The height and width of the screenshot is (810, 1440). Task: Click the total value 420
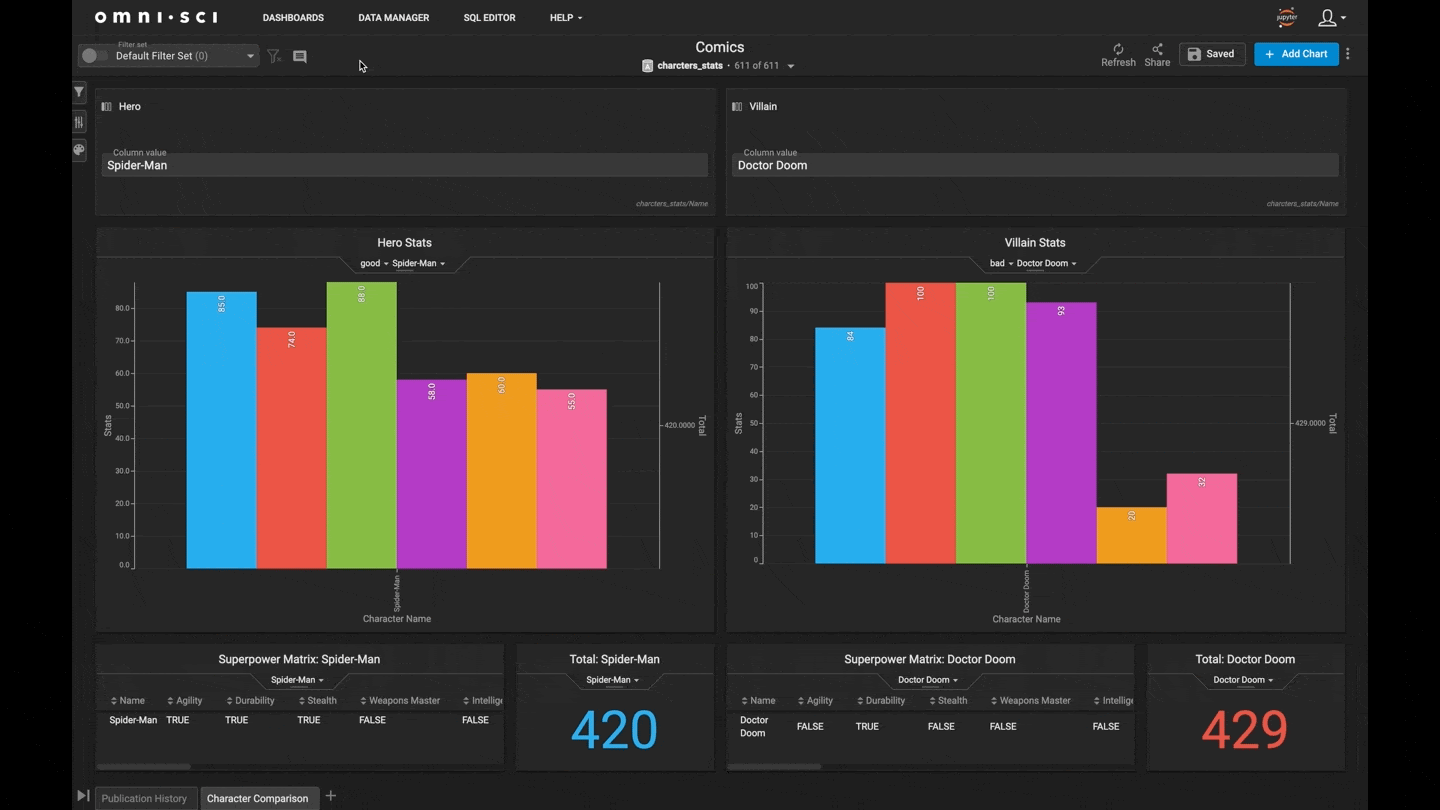pyautogui.click(x=614, y=730)
